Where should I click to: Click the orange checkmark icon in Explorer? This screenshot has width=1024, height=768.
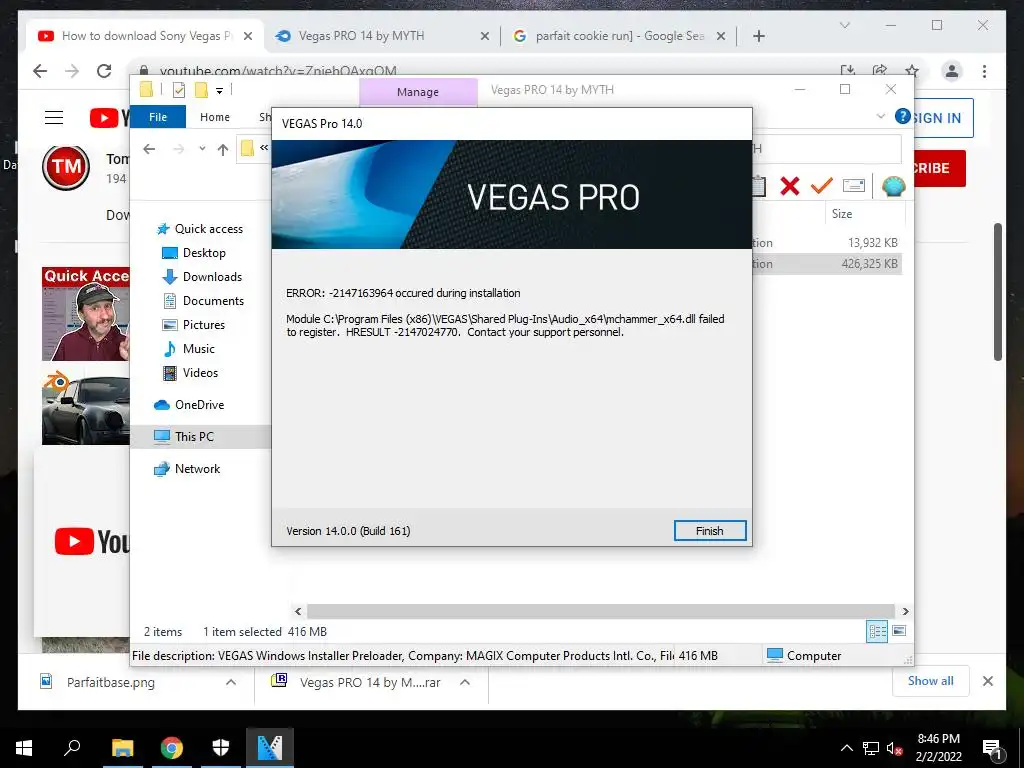pos(822,186)
